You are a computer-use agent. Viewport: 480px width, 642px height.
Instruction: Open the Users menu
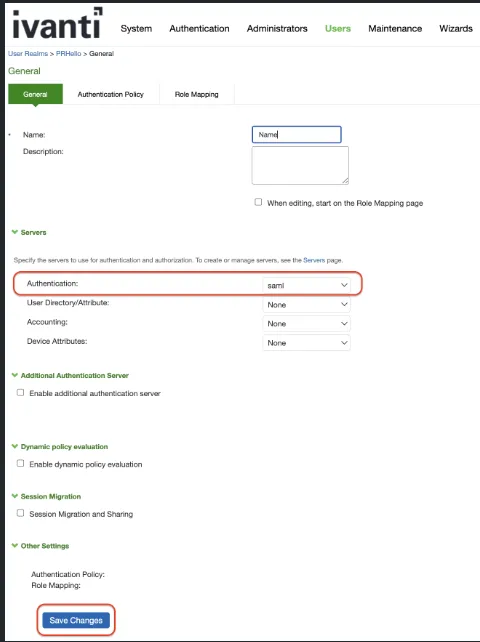(338, 29)
